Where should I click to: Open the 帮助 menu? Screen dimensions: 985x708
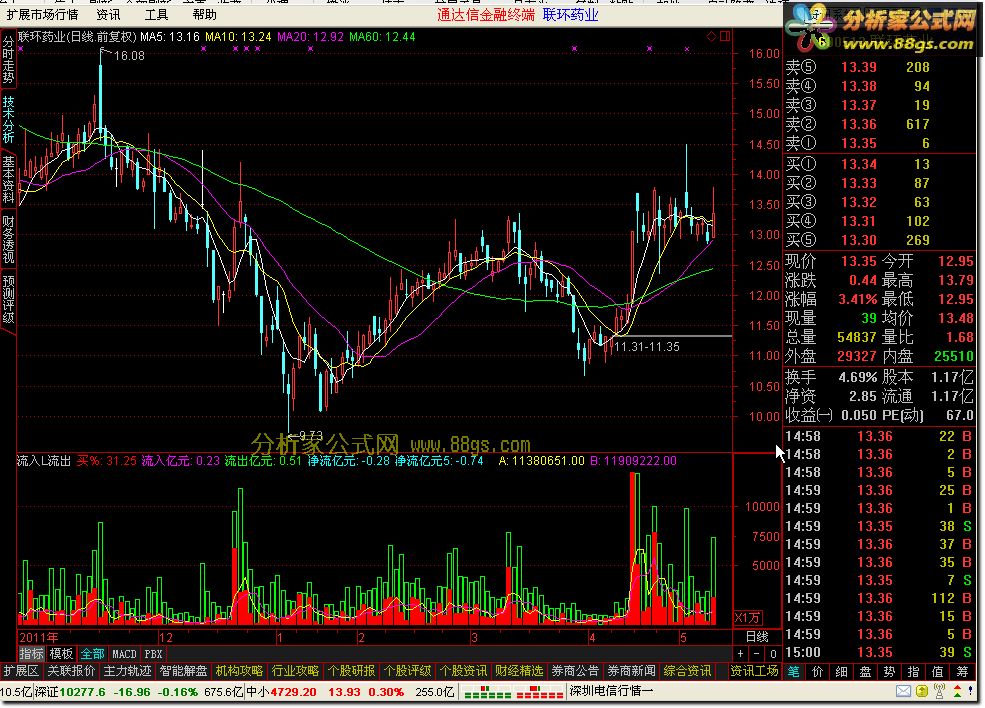tap(205, 14)
